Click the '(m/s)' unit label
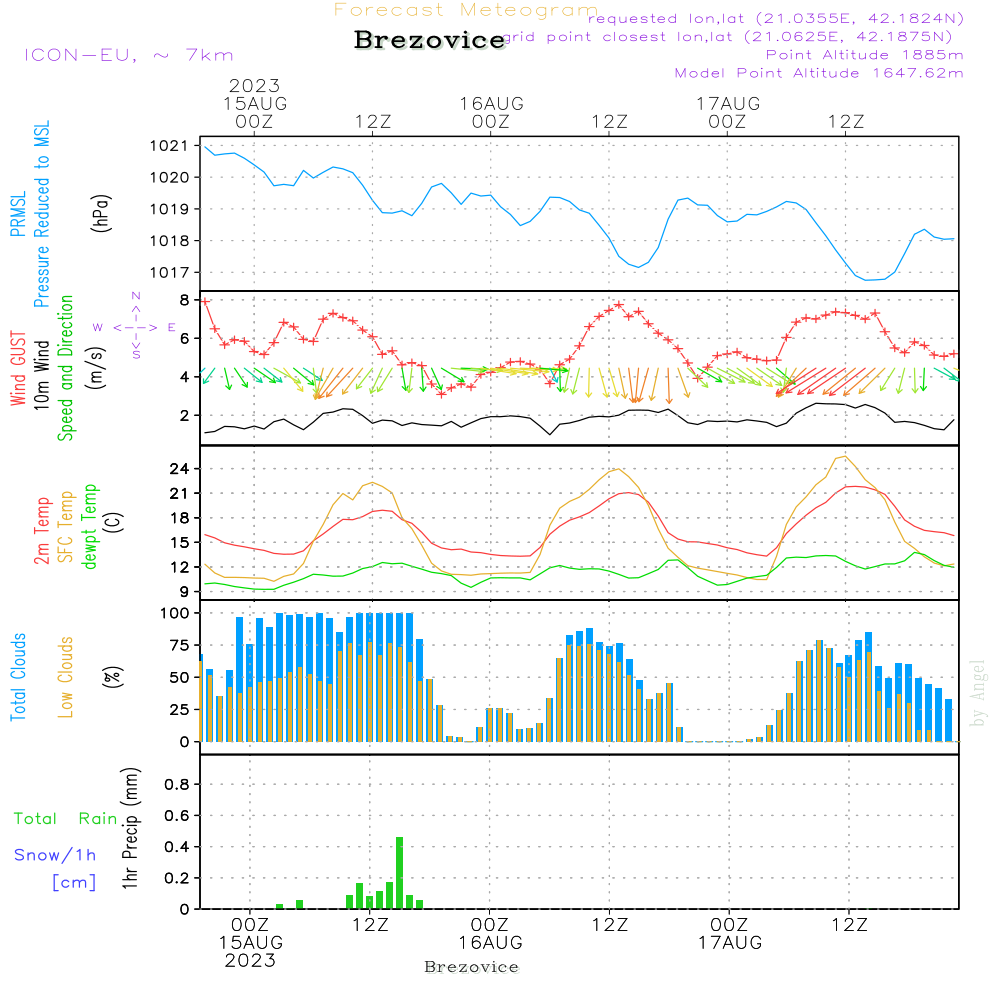 96,368
